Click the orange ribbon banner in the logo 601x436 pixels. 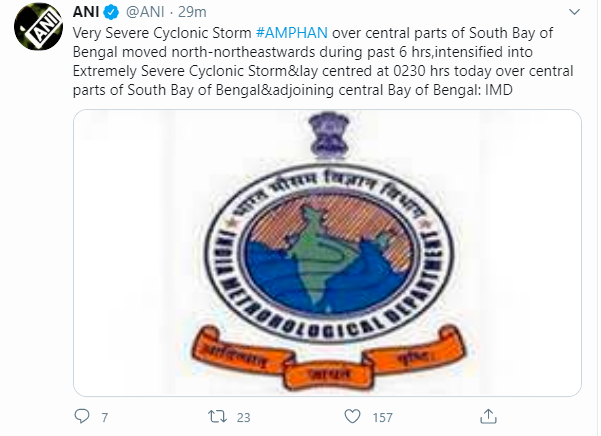328,357
